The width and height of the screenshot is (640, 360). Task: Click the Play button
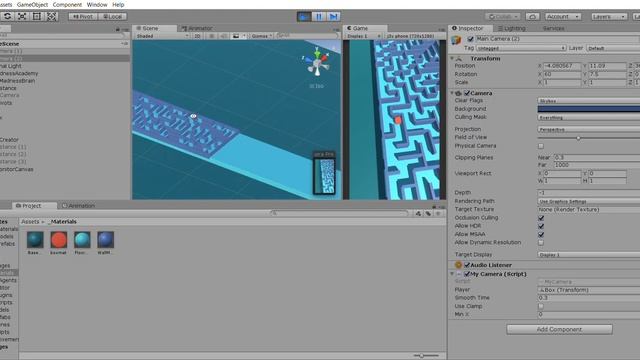(x=304, y=17)
